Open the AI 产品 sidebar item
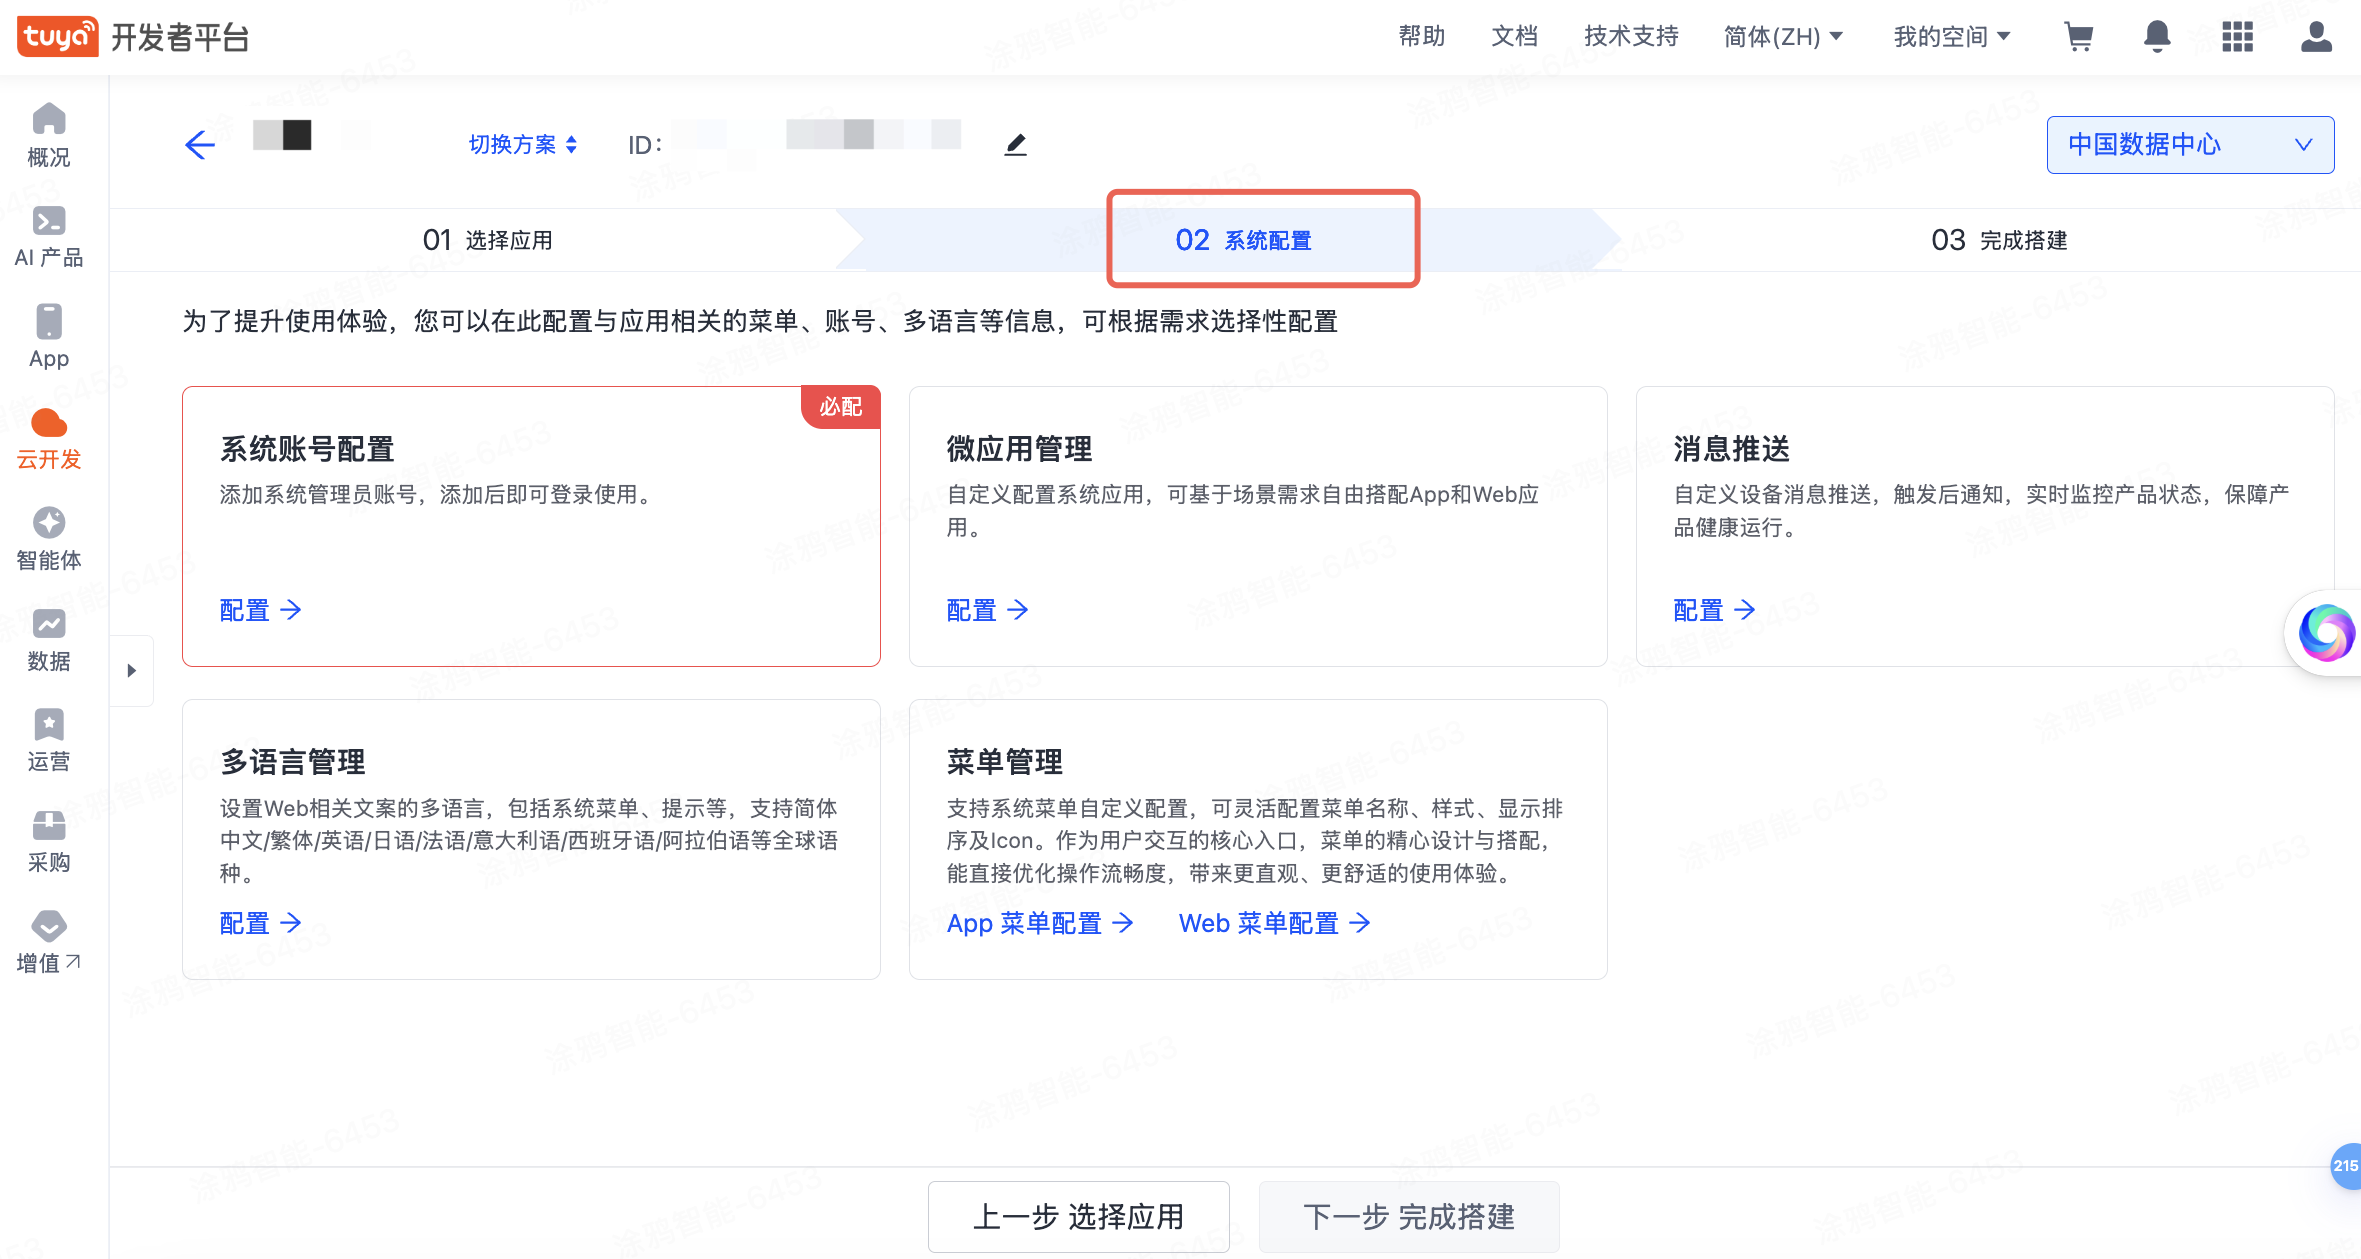Screen dimensions: 2361x1259 (48, 237)
